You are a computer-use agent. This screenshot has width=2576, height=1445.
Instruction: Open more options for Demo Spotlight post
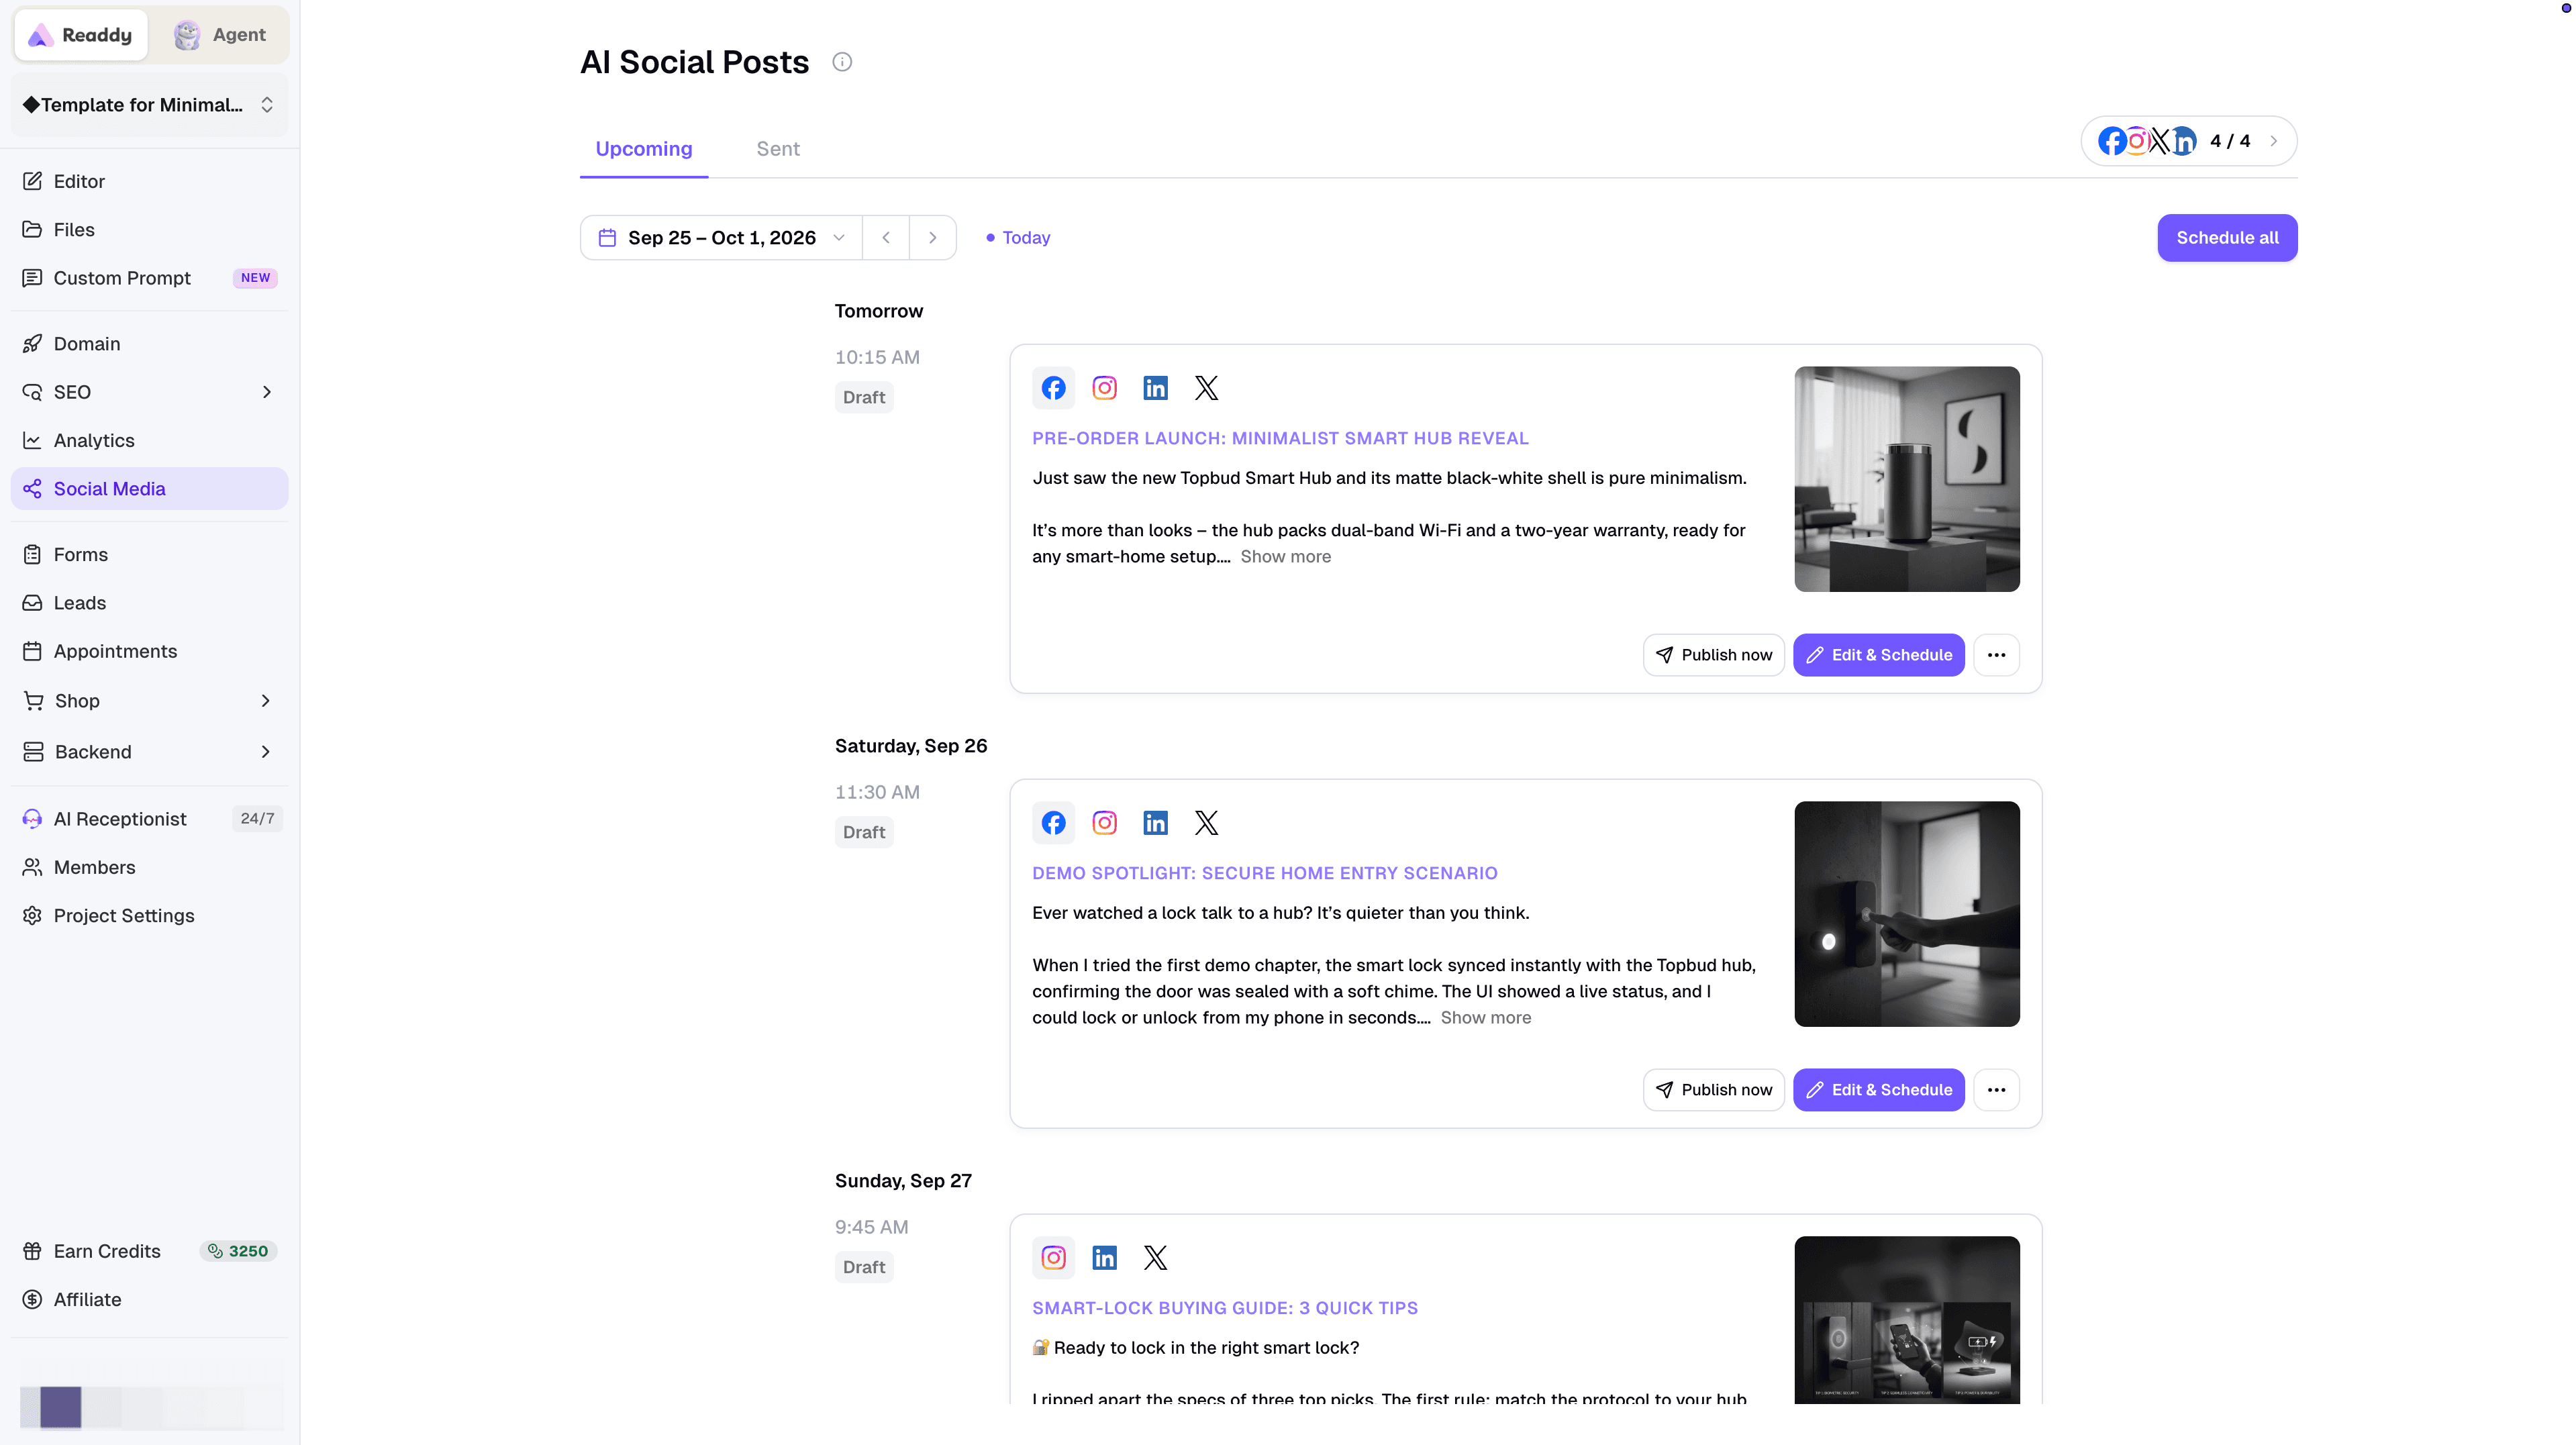(1996, 1090)
